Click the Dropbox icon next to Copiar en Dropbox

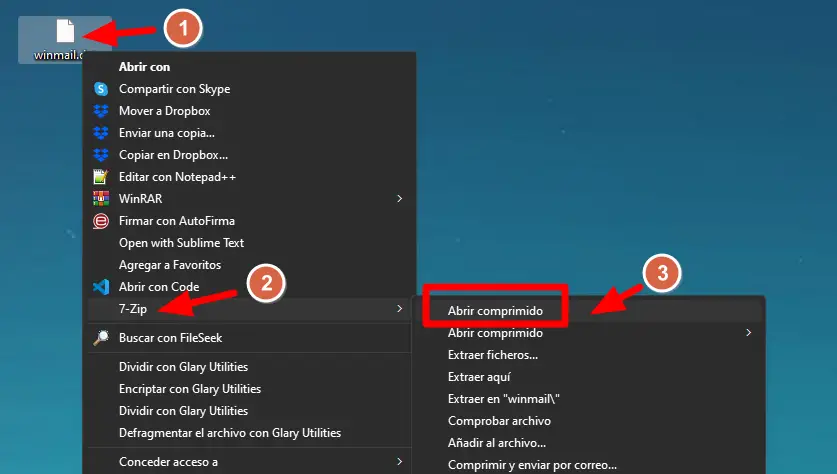click(x=101, y=155)
